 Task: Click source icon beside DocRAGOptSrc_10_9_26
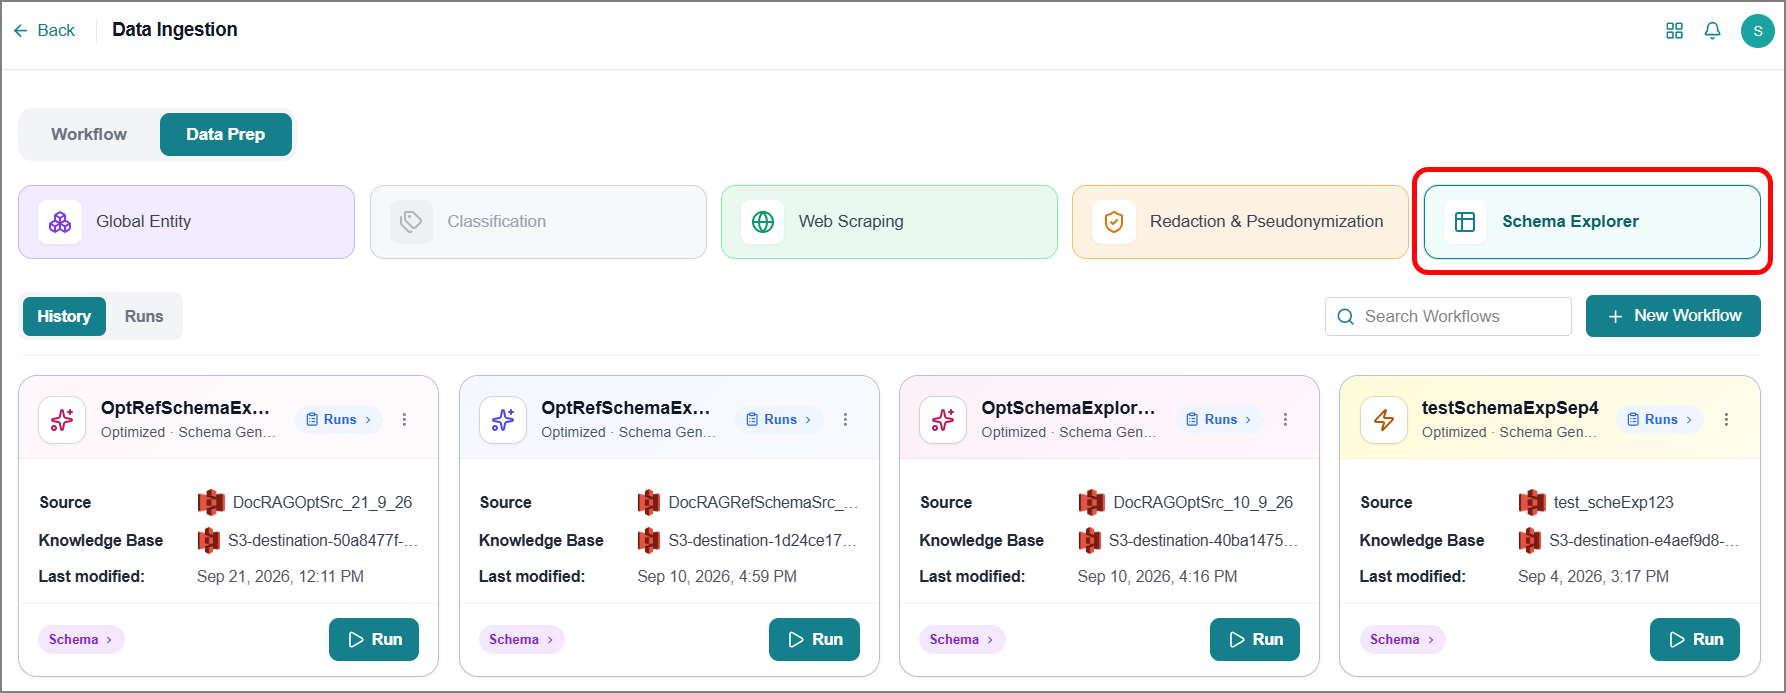(1092, 502)
